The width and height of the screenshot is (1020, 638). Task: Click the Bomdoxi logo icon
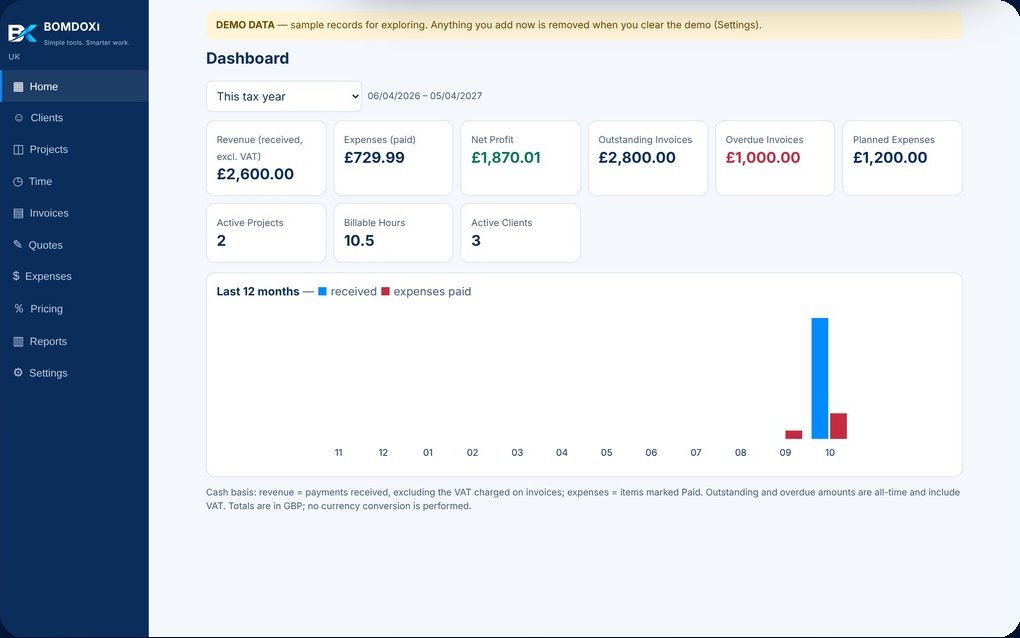(x=22, y=33)
